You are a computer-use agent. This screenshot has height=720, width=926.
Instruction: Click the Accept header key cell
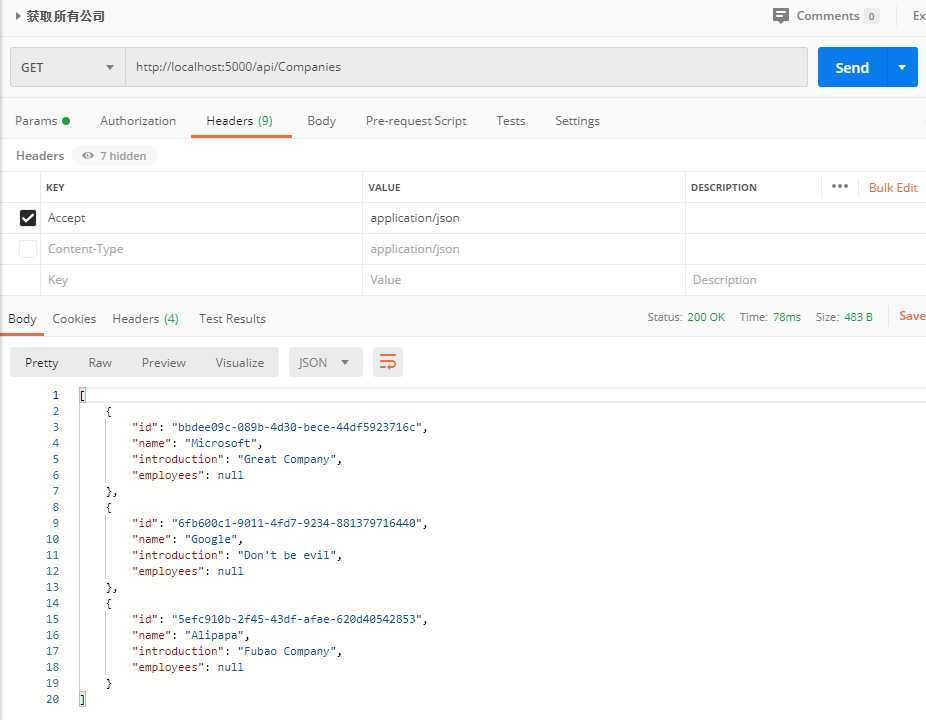coord(201,218)
